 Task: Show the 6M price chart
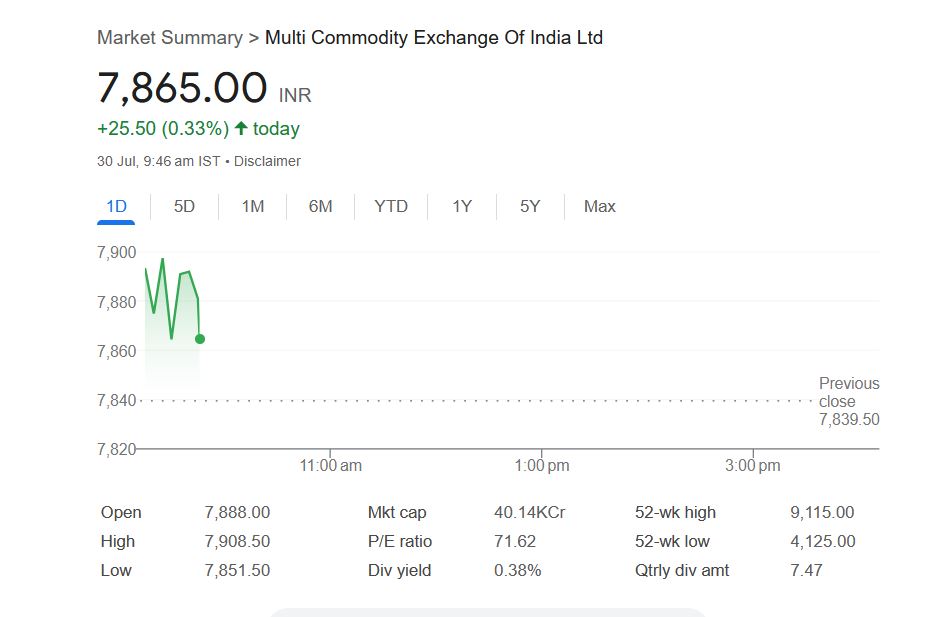[x=320, y=206]
